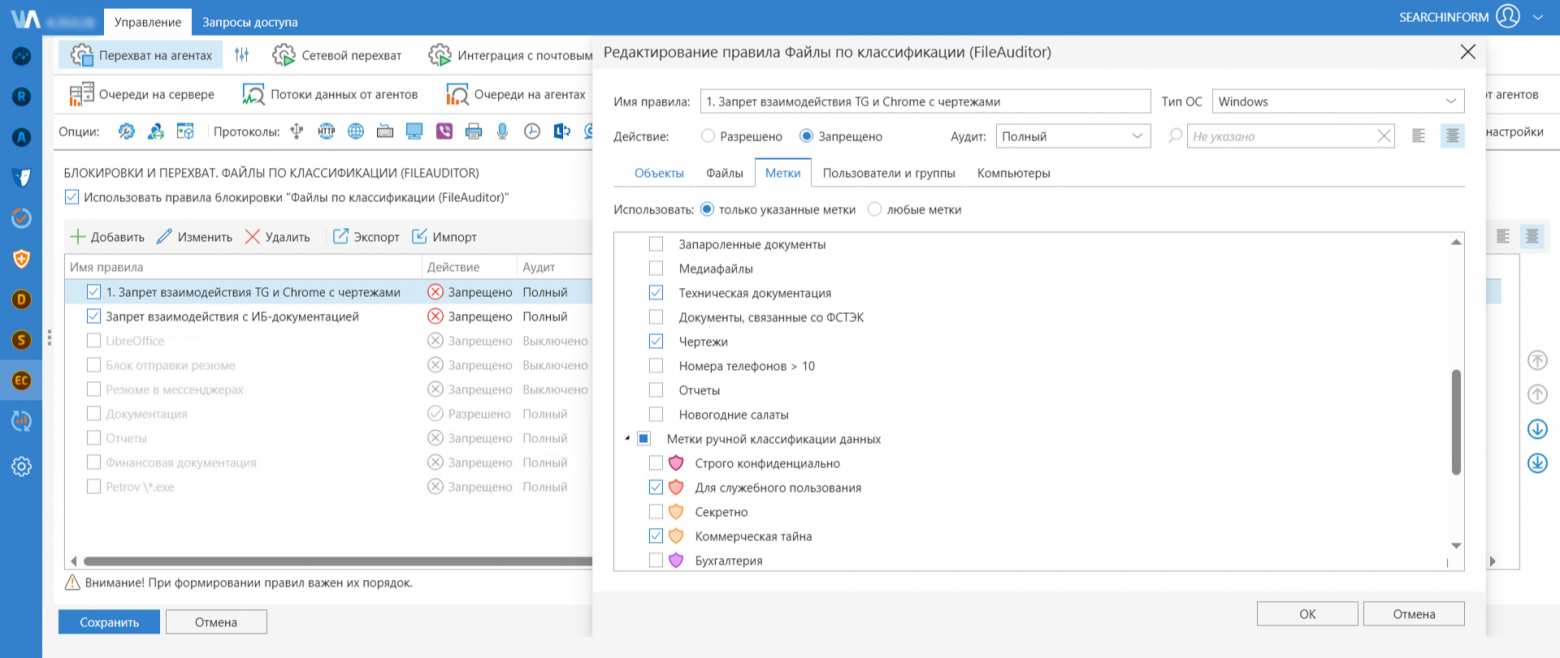
Task: Clear the 'Не указано' search field with X
Action: 1384,136
